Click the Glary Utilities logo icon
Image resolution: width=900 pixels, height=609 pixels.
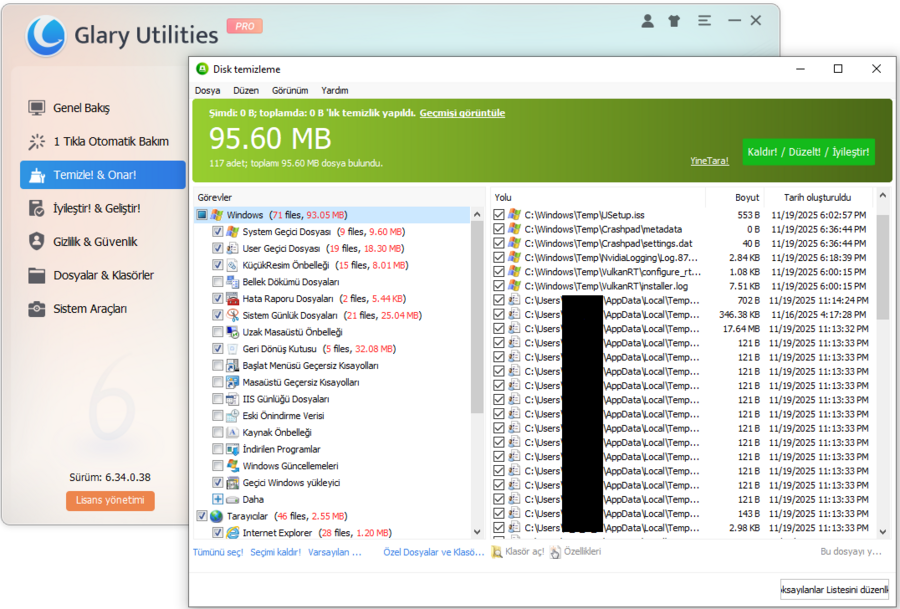coord(45,33)
